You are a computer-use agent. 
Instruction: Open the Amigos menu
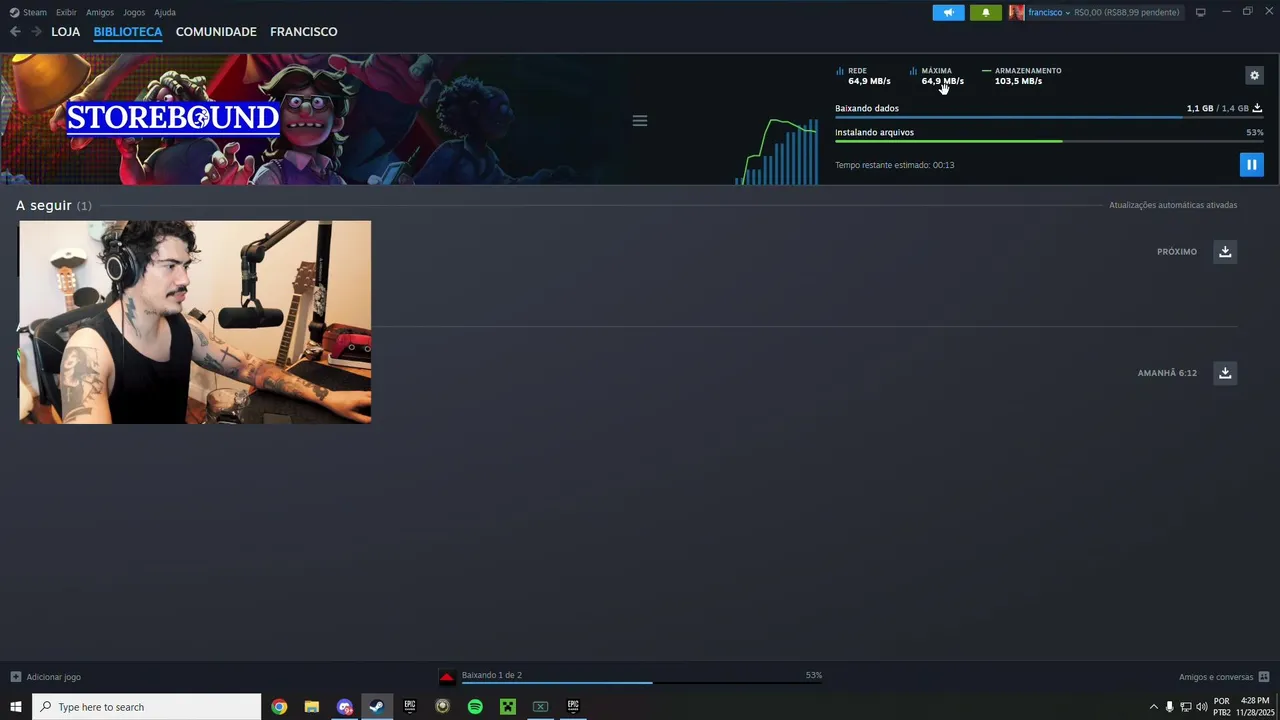(x=100, y=12)
